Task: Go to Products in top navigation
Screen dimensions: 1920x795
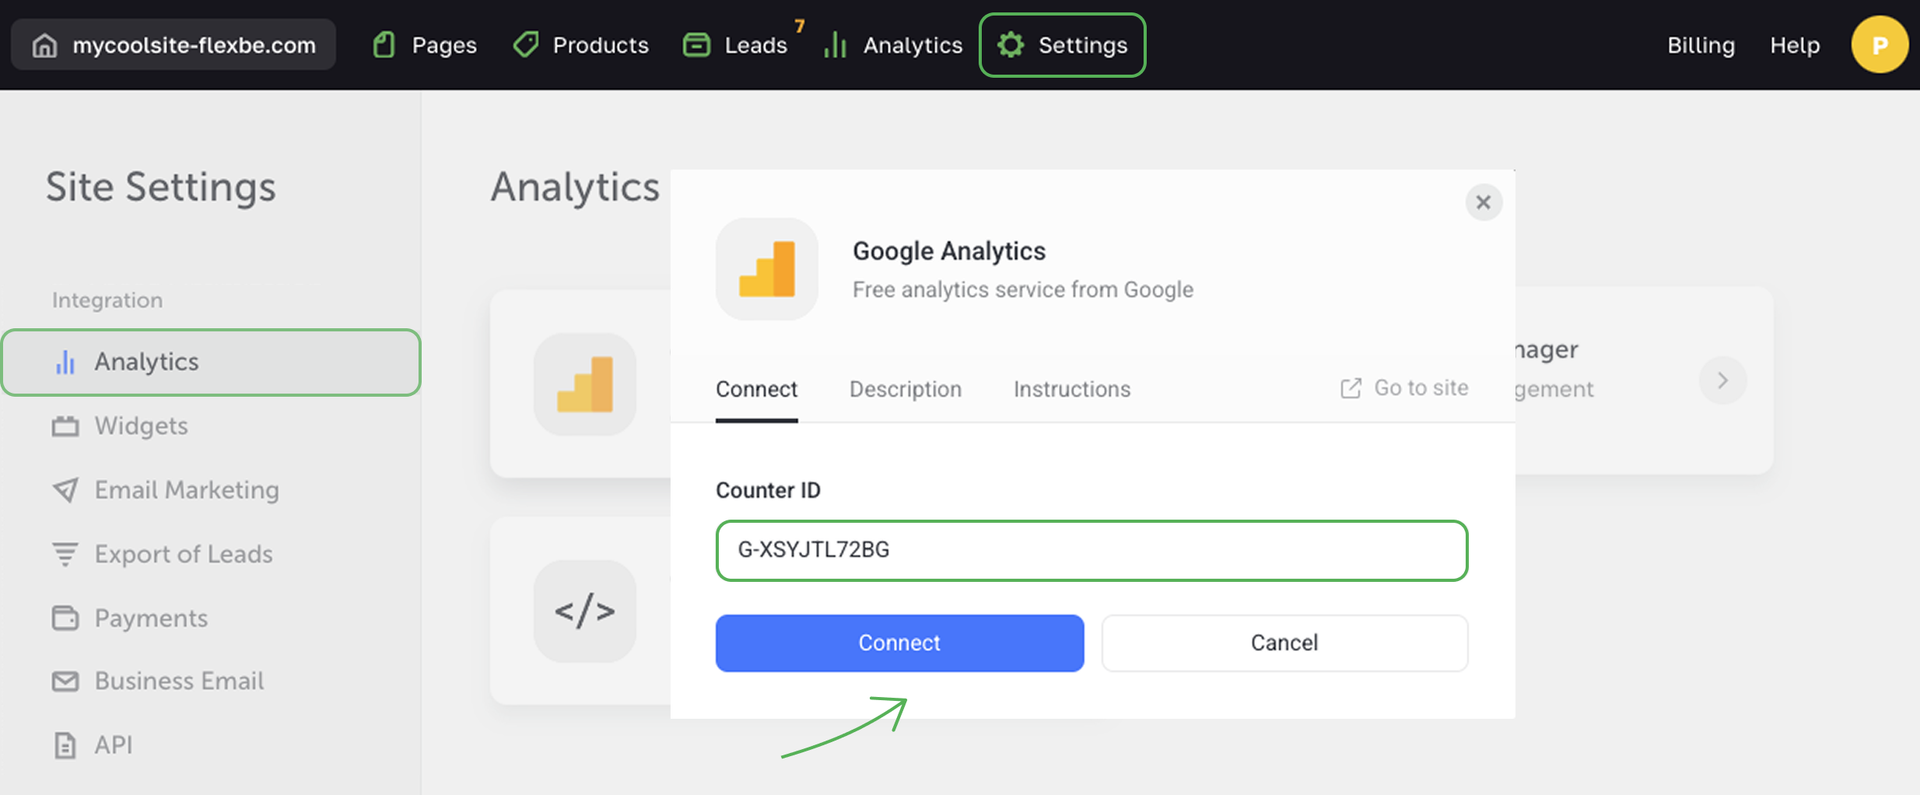Action: (581, 45)
